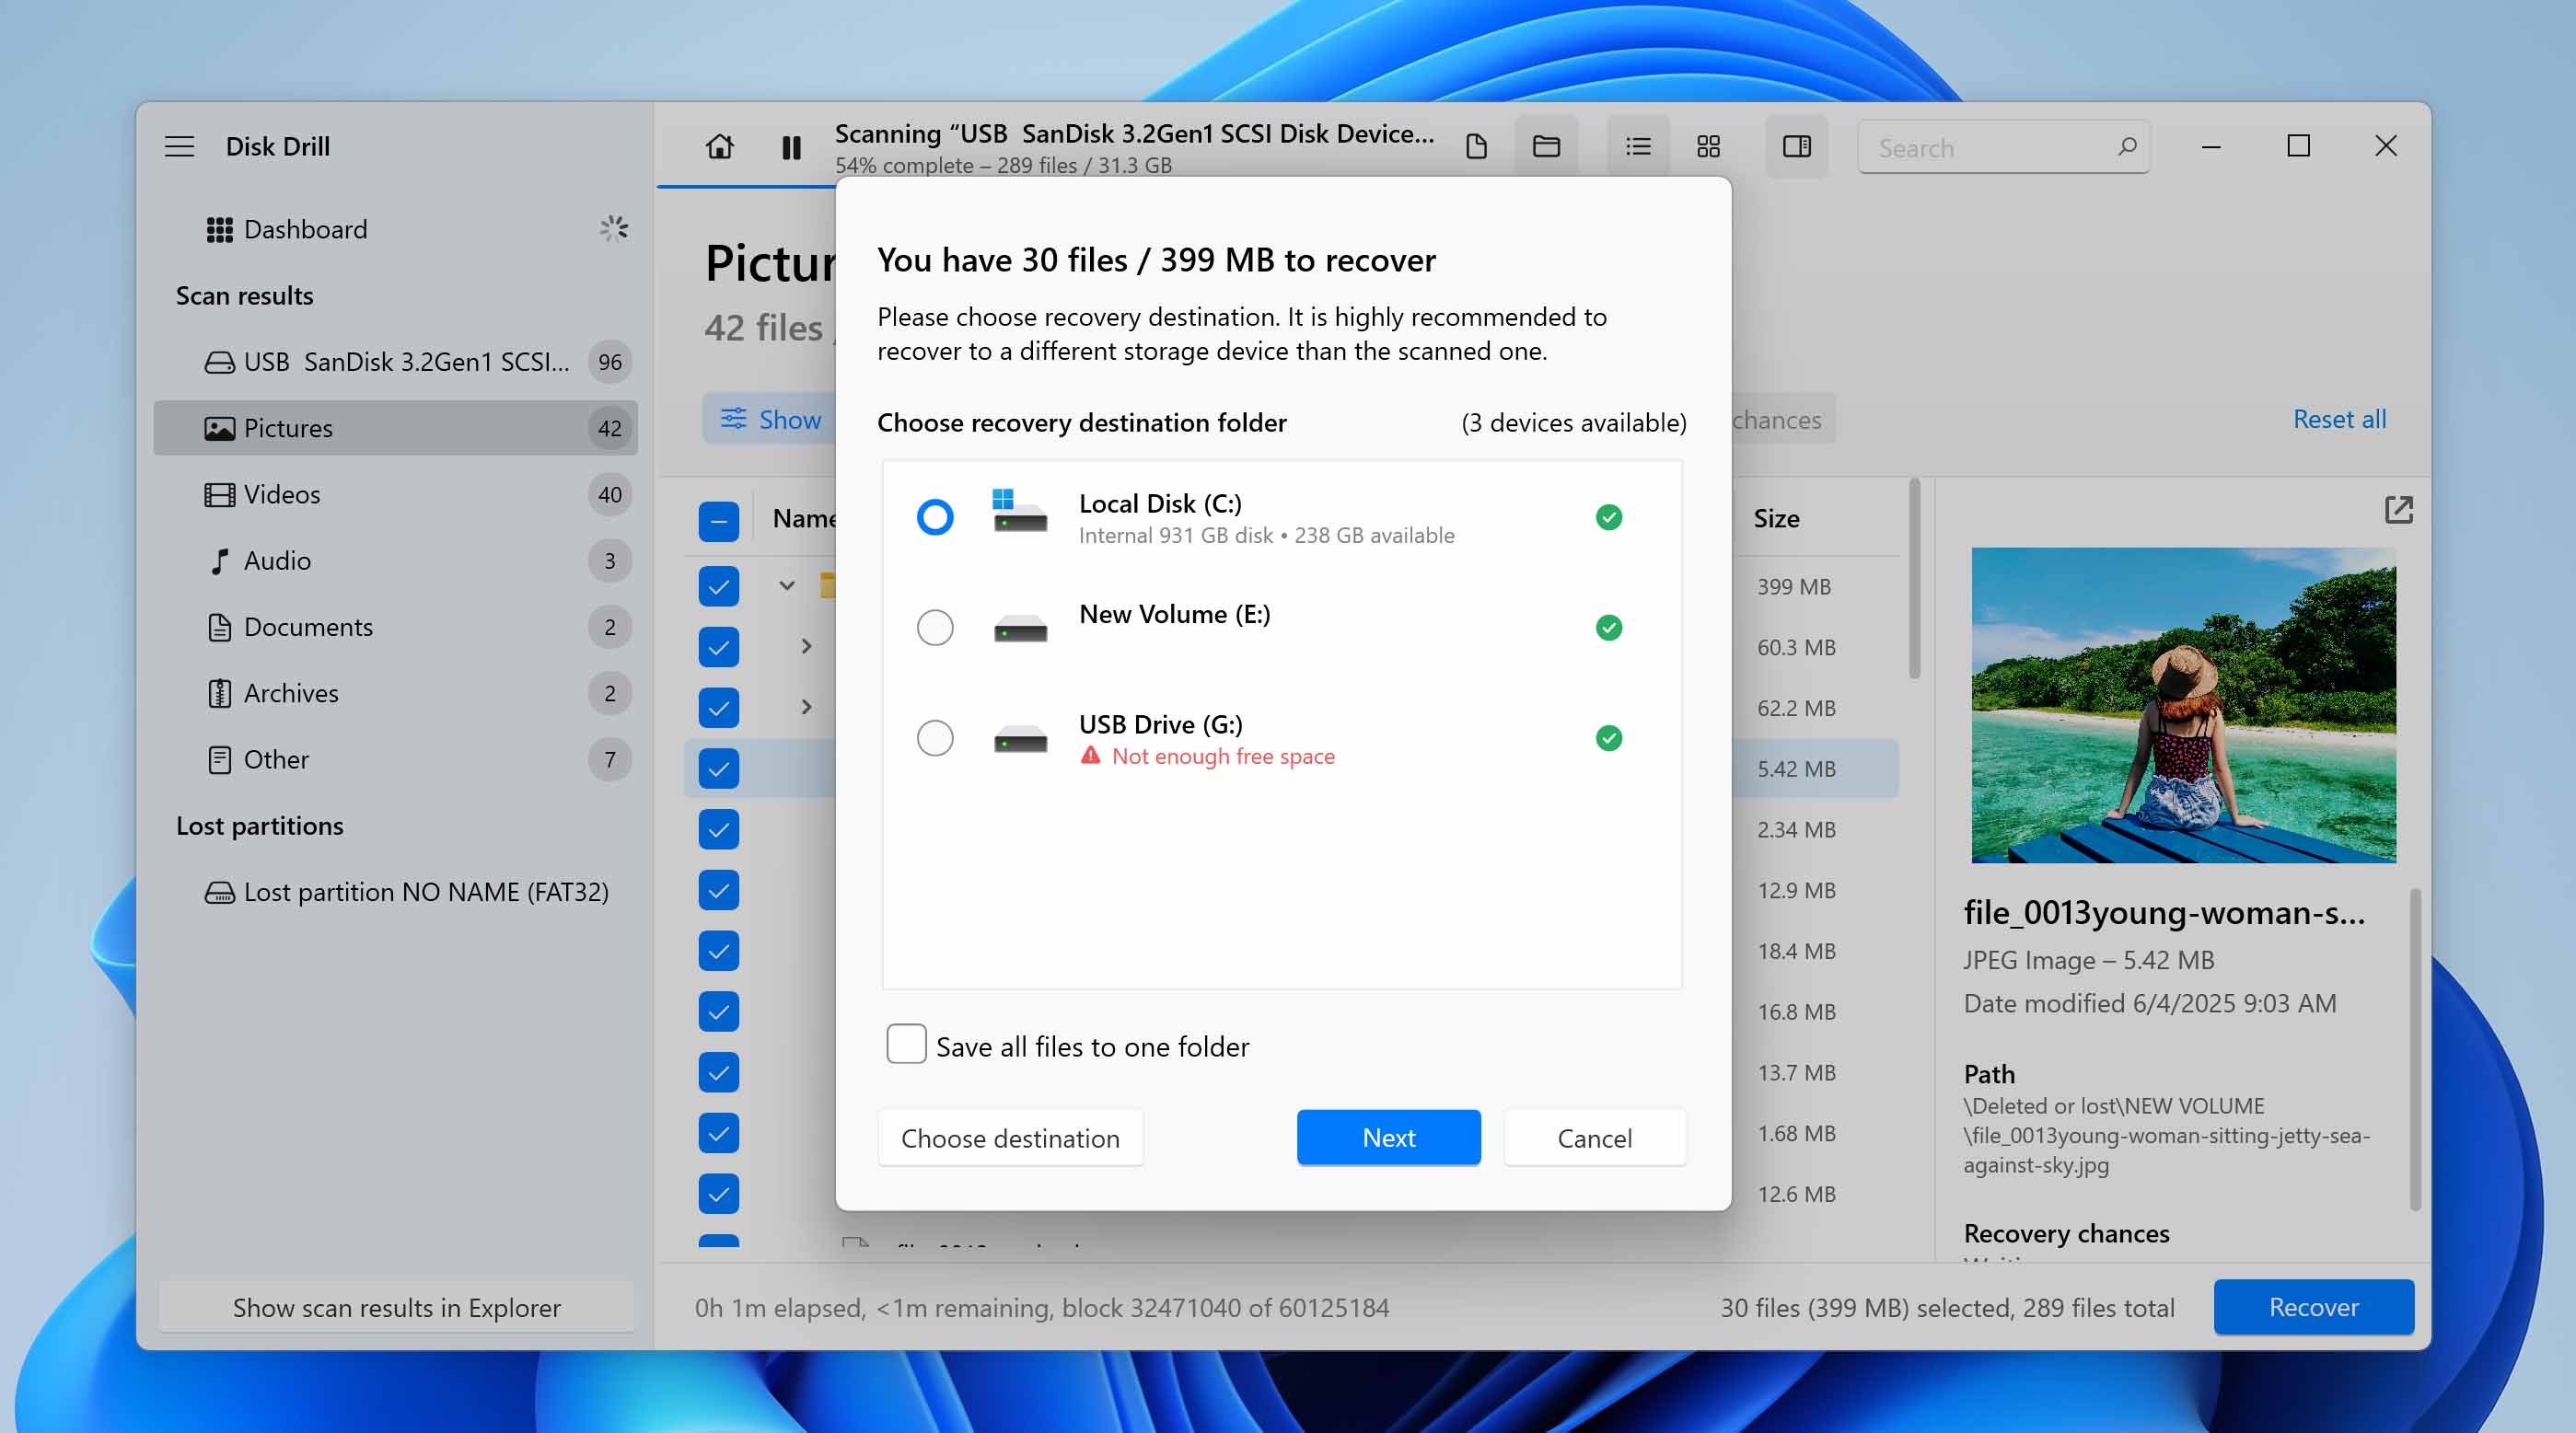
Task: Click green checkmark beside USB Drive (G:)
Action: [x=1608, y=738]
